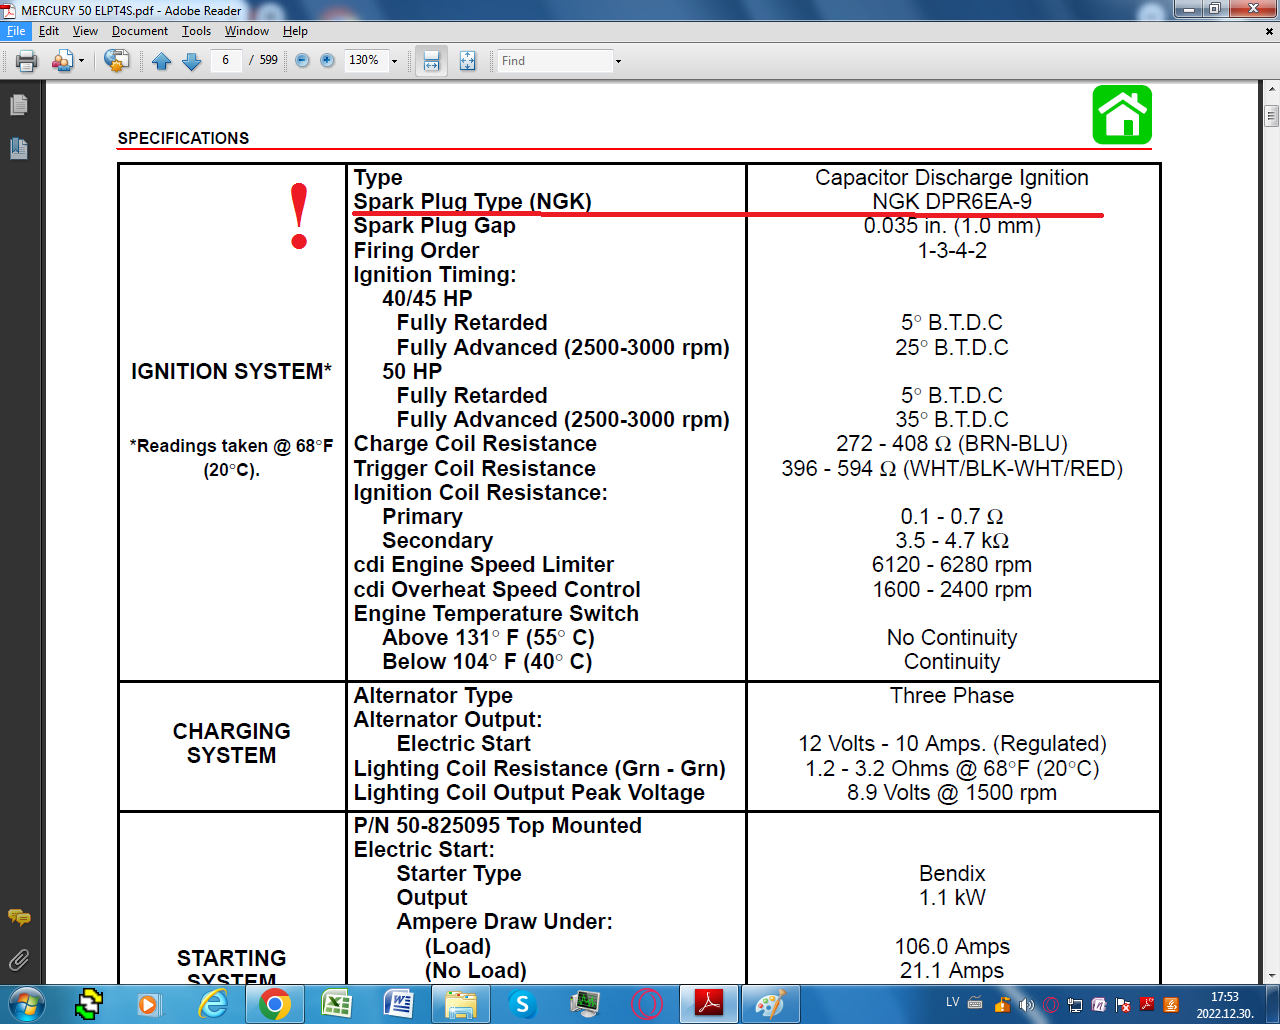Toggle scrolling fit-width page mode

click(x=431, y=61)
